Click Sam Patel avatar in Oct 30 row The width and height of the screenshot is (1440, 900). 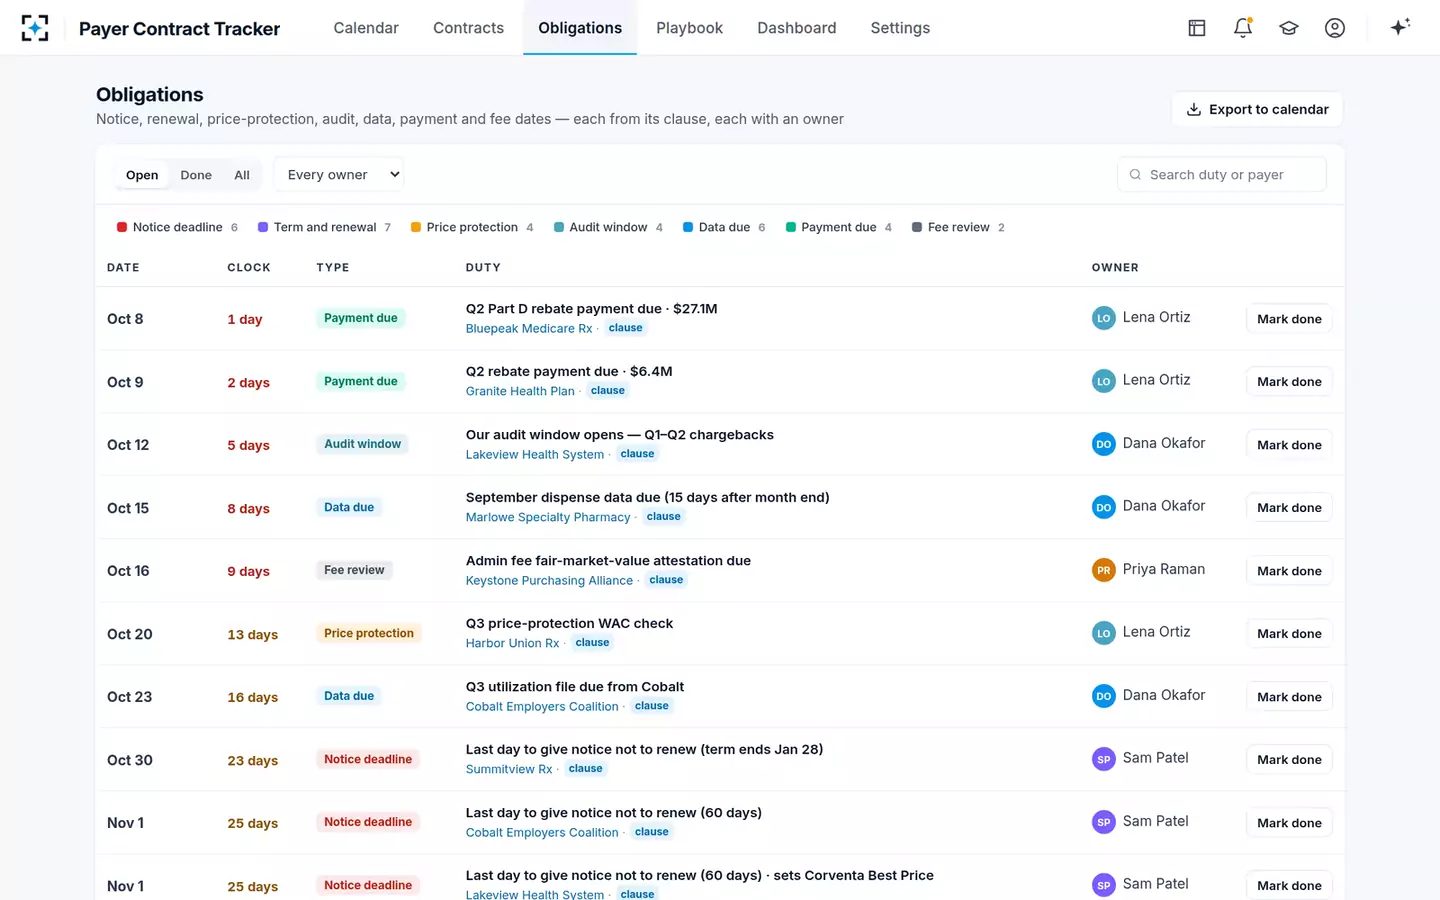click(x=1104, y=759)
